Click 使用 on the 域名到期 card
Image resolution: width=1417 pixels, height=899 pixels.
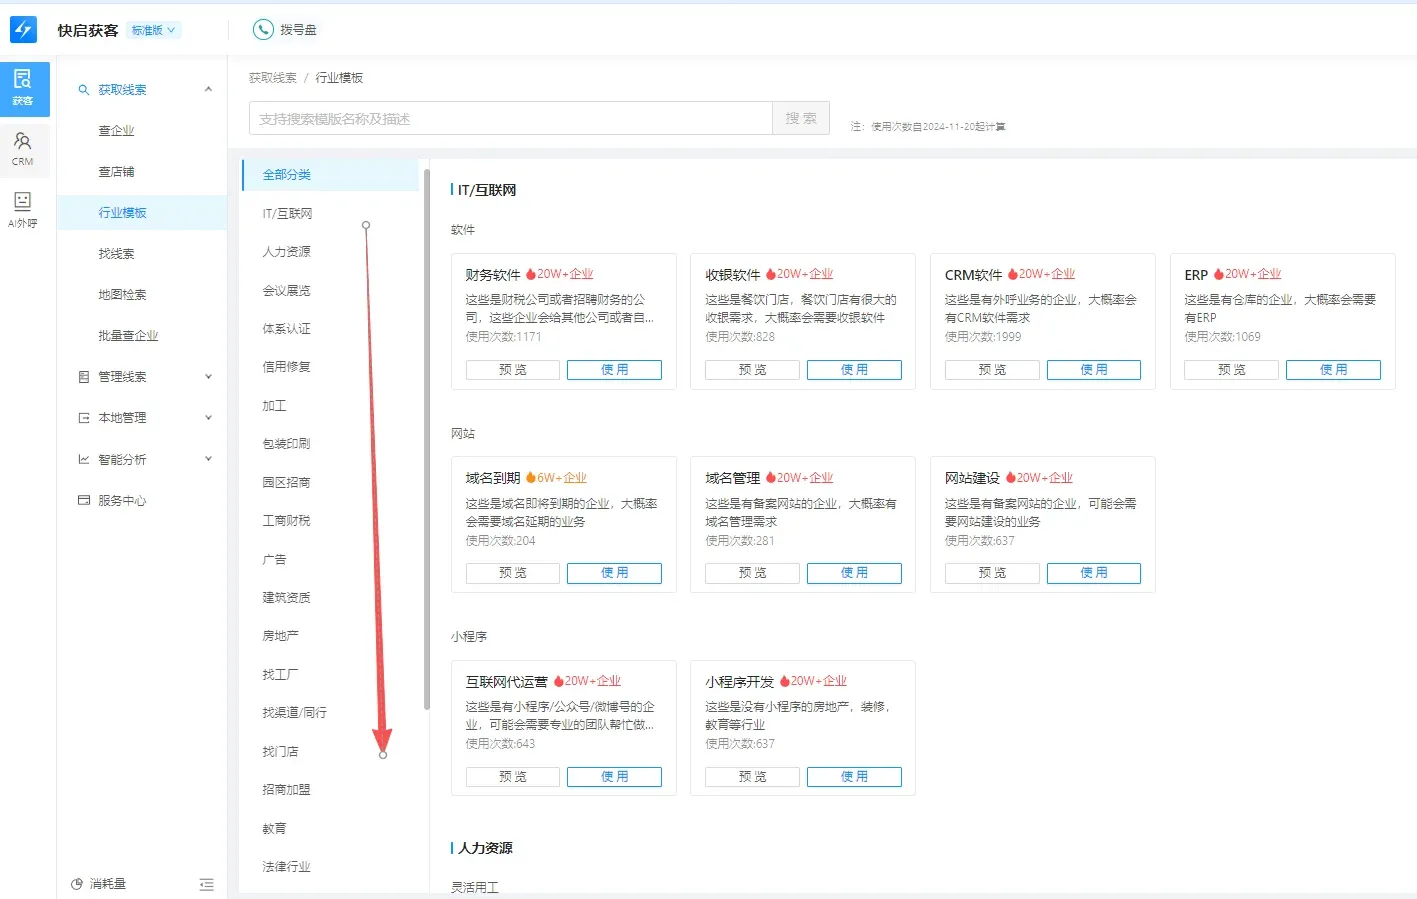tap(614, 573)
